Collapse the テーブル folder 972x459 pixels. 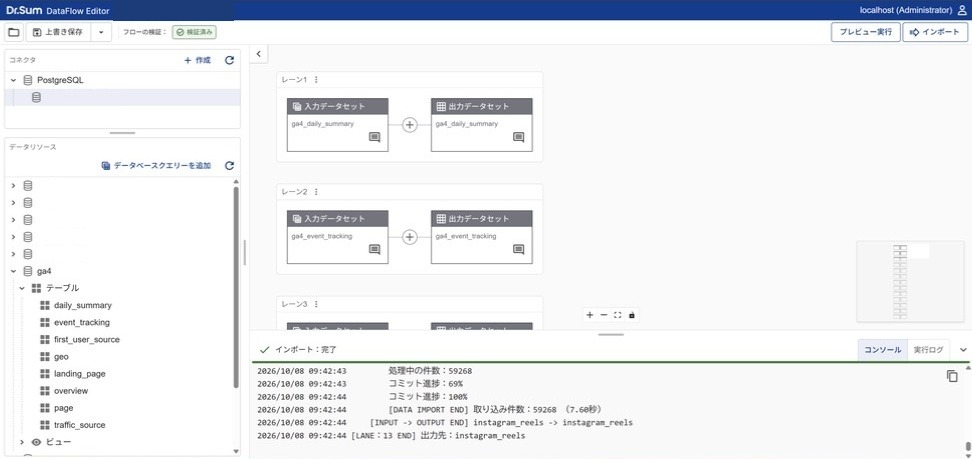22,288
